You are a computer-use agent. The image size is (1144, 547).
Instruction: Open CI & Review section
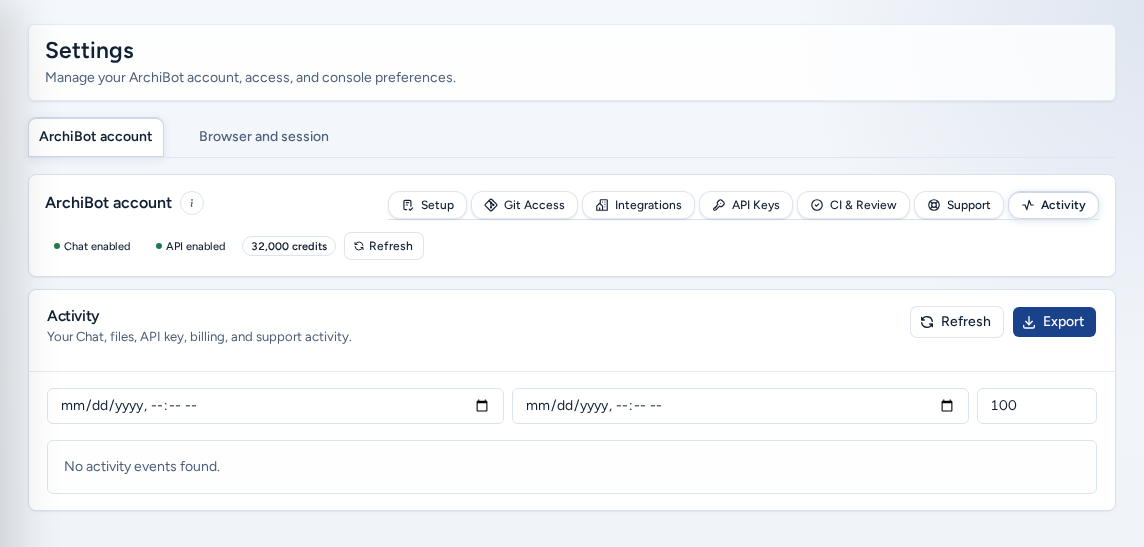[854, 205]
